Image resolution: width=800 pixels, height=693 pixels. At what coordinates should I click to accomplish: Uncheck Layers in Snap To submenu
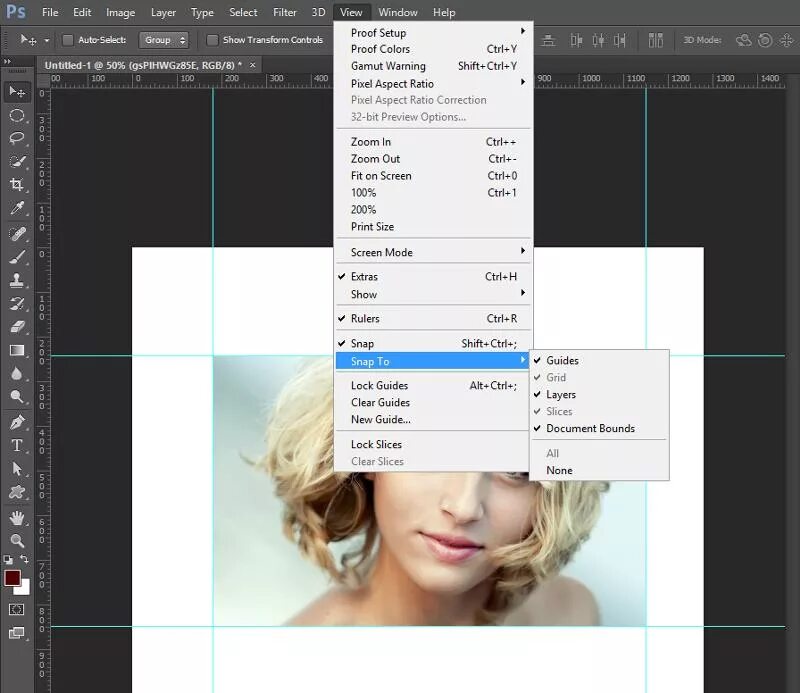[599, 394]
